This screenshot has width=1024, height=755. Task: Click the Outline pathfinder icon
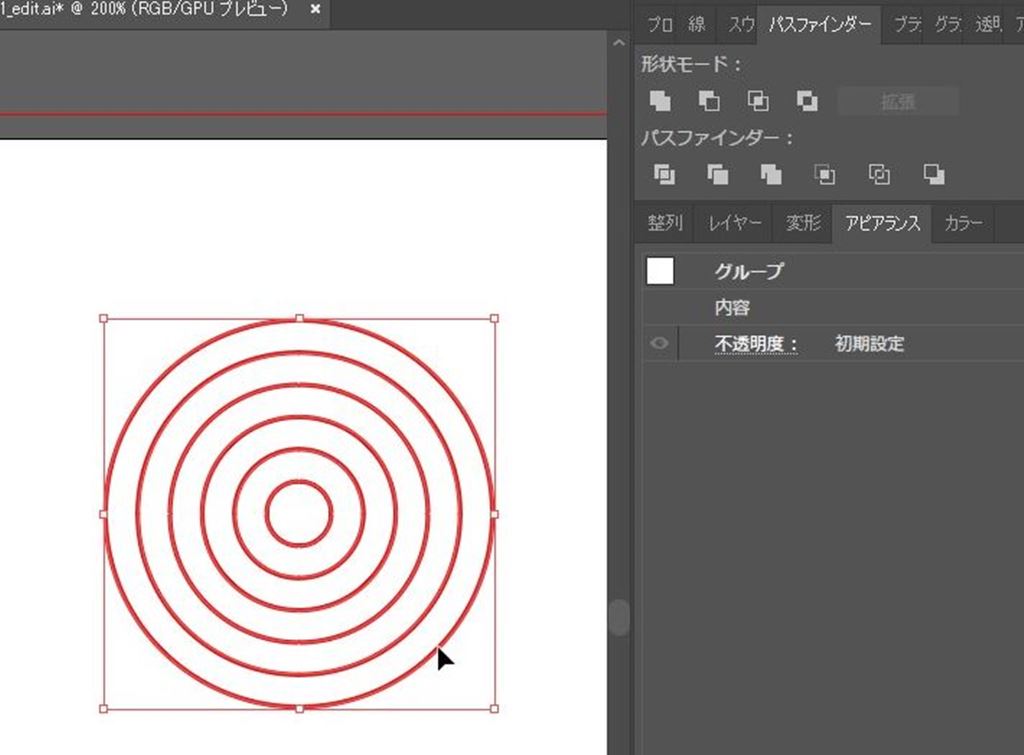879,175
